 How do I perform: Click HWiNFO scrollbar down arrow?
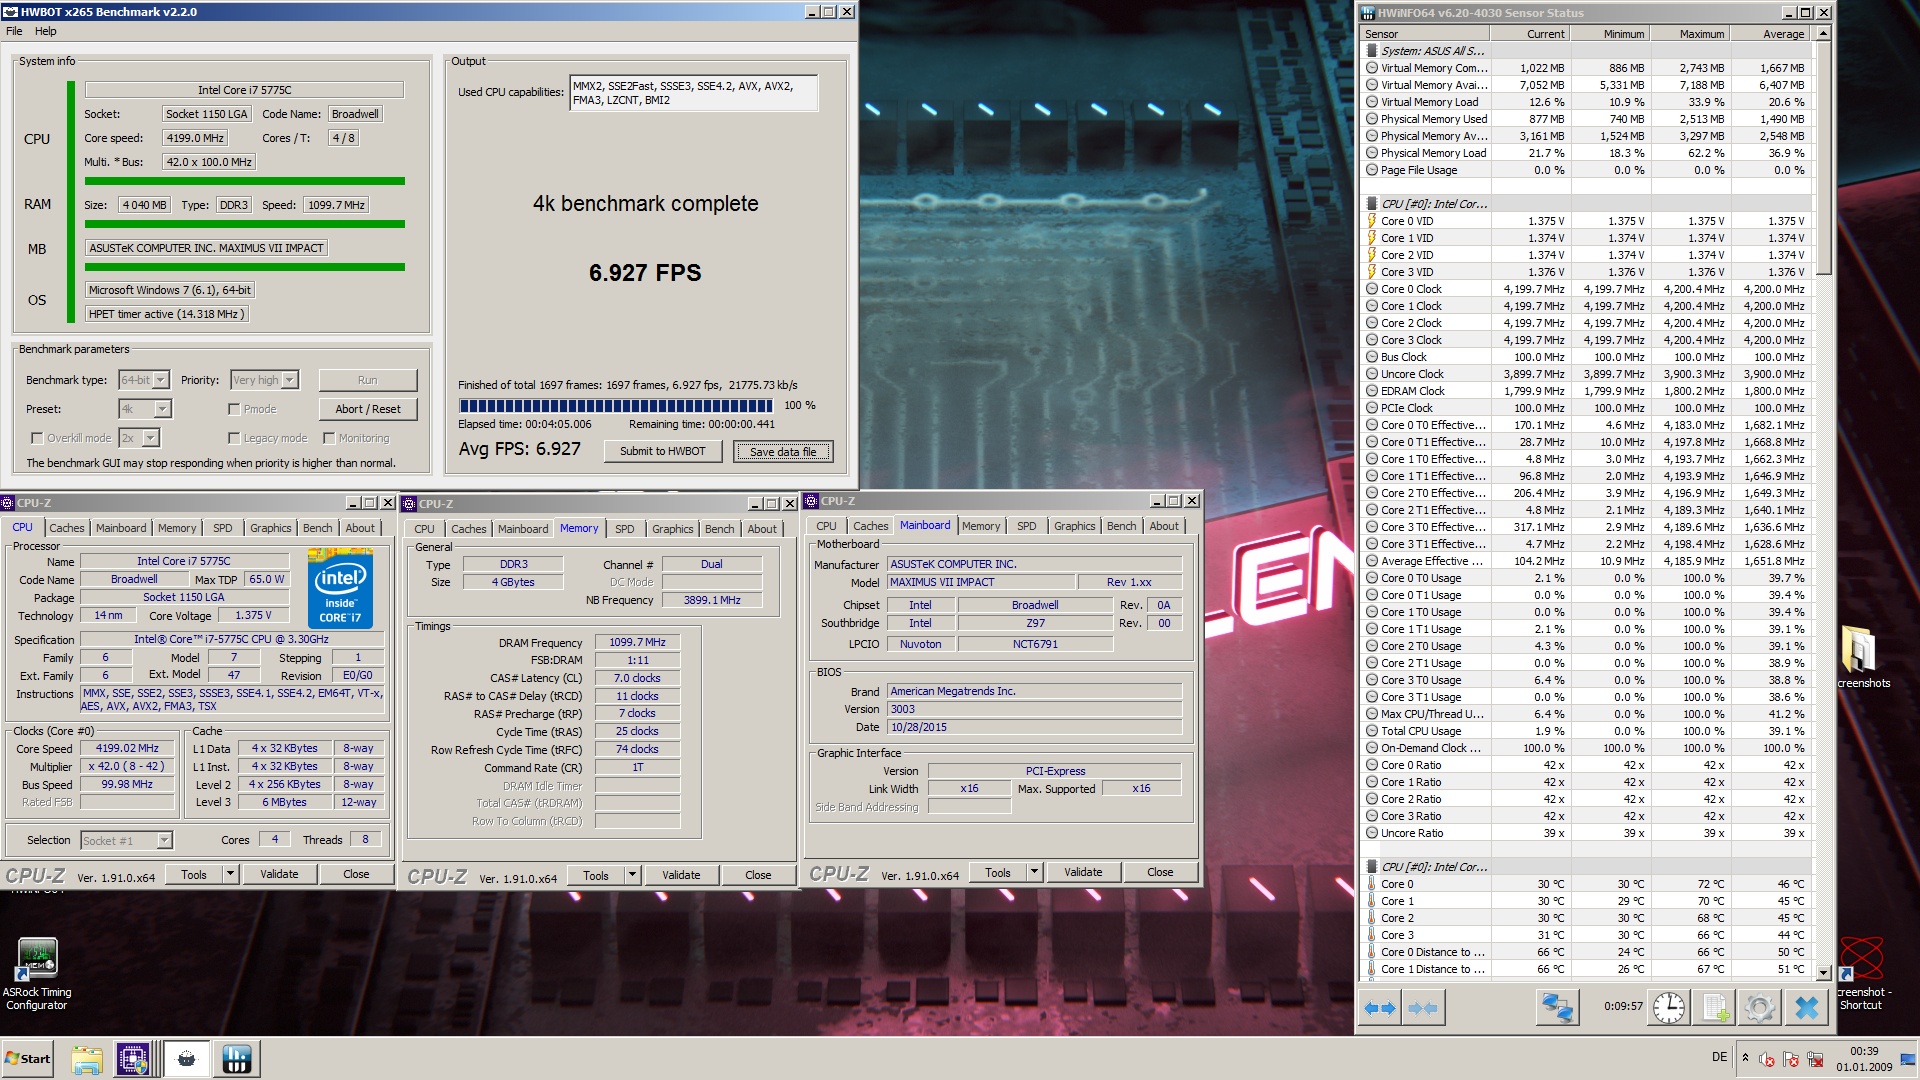[x=1823, y=972]
